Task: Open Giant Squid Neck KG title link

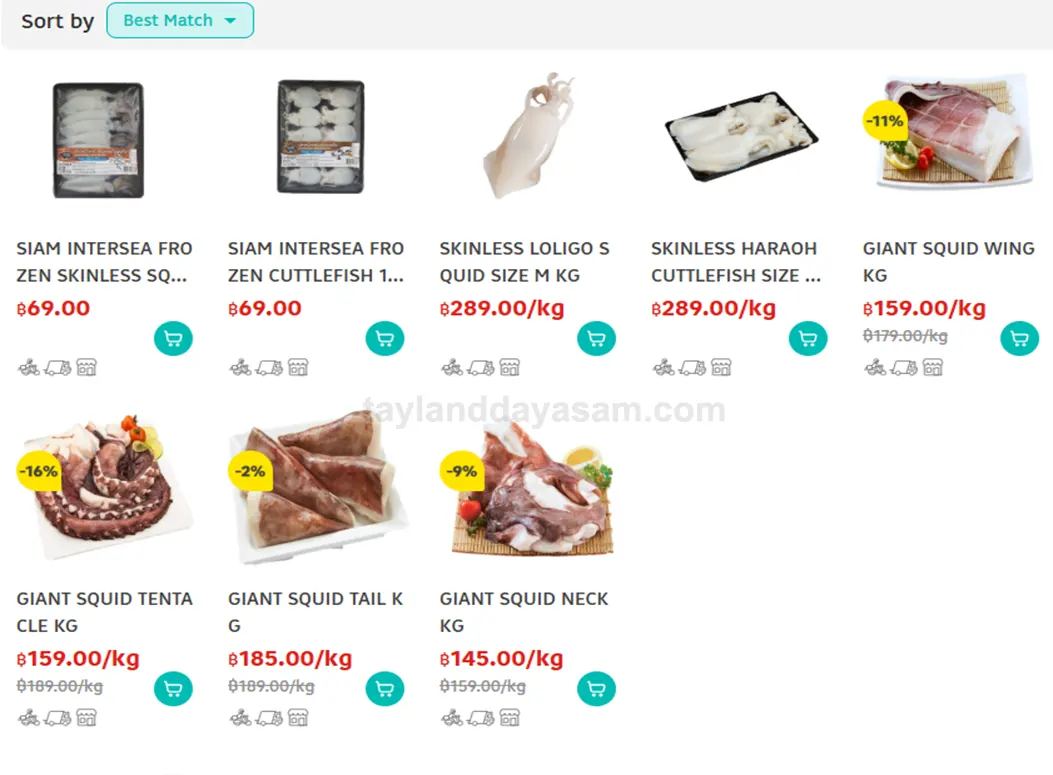Action: (524, 612)
